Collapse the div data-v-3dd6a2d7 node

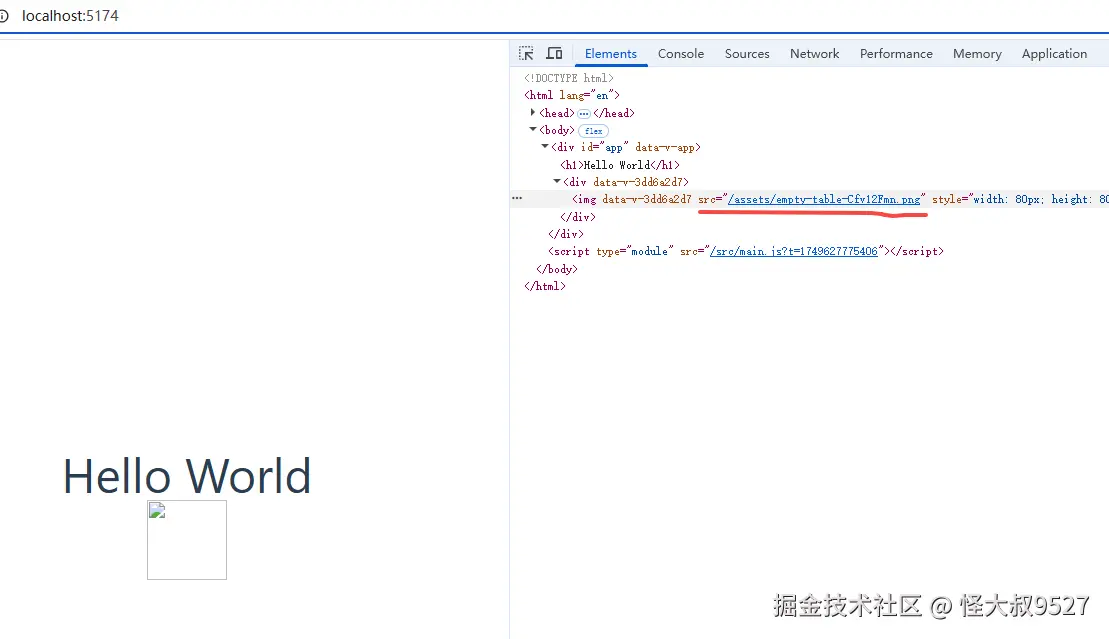[557, 181]
